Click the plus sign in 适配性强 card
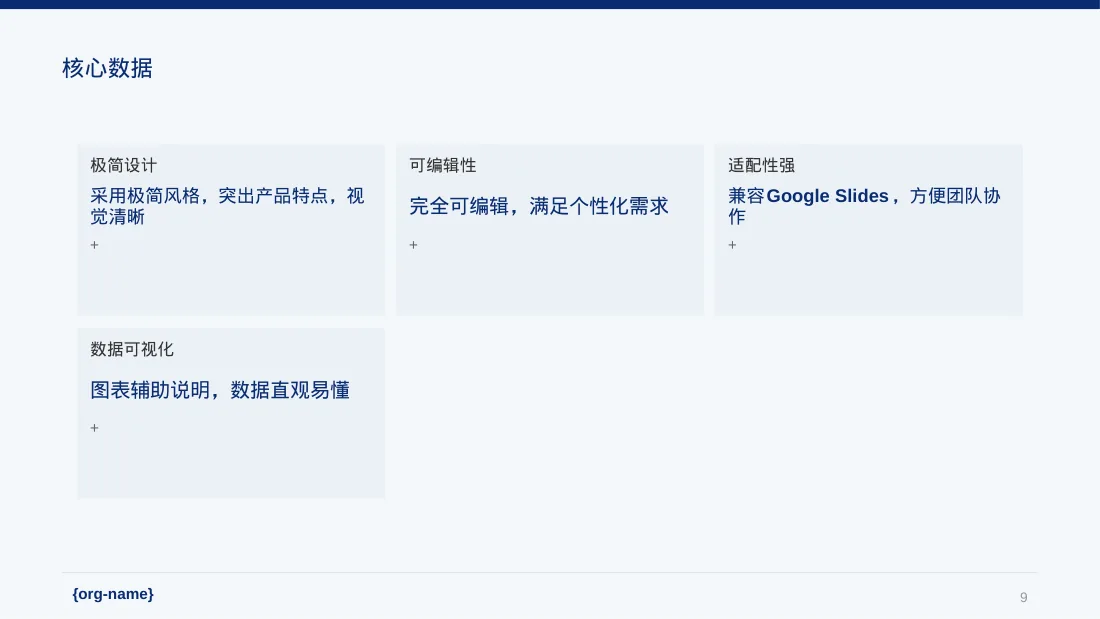1100x619 pixels. point(732,245)
